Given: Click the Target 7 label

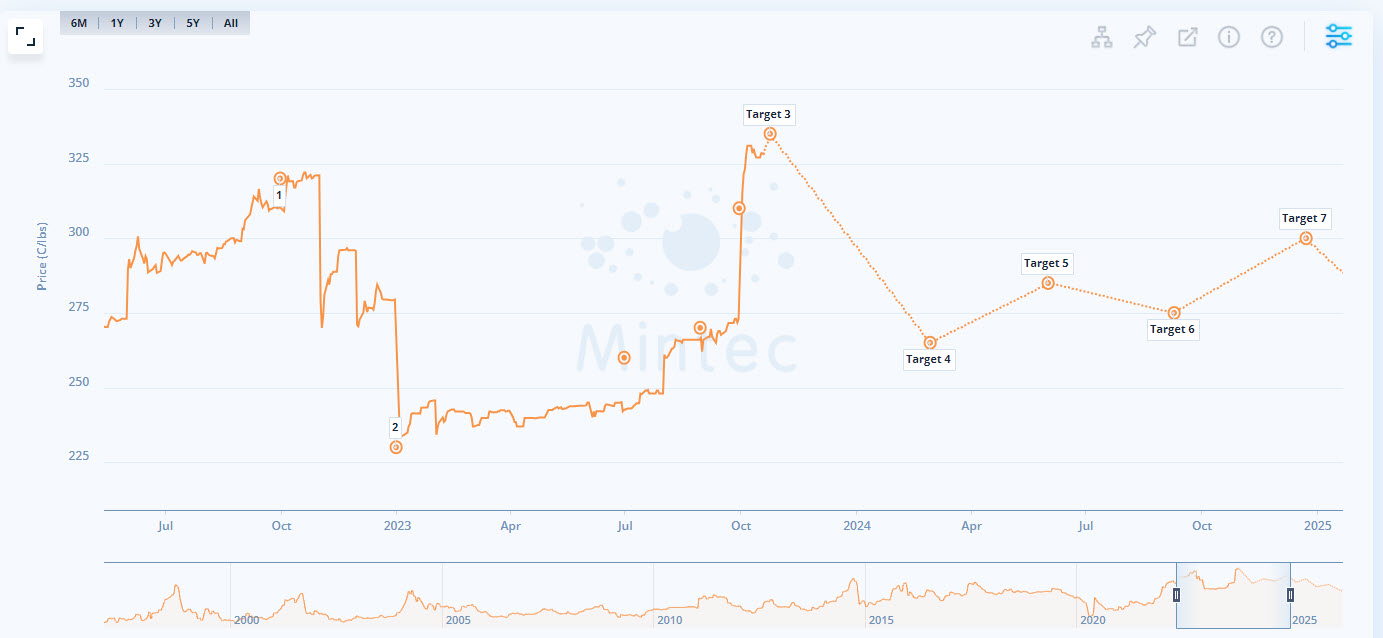Looking at the screenshot, I should (1304, 218).
